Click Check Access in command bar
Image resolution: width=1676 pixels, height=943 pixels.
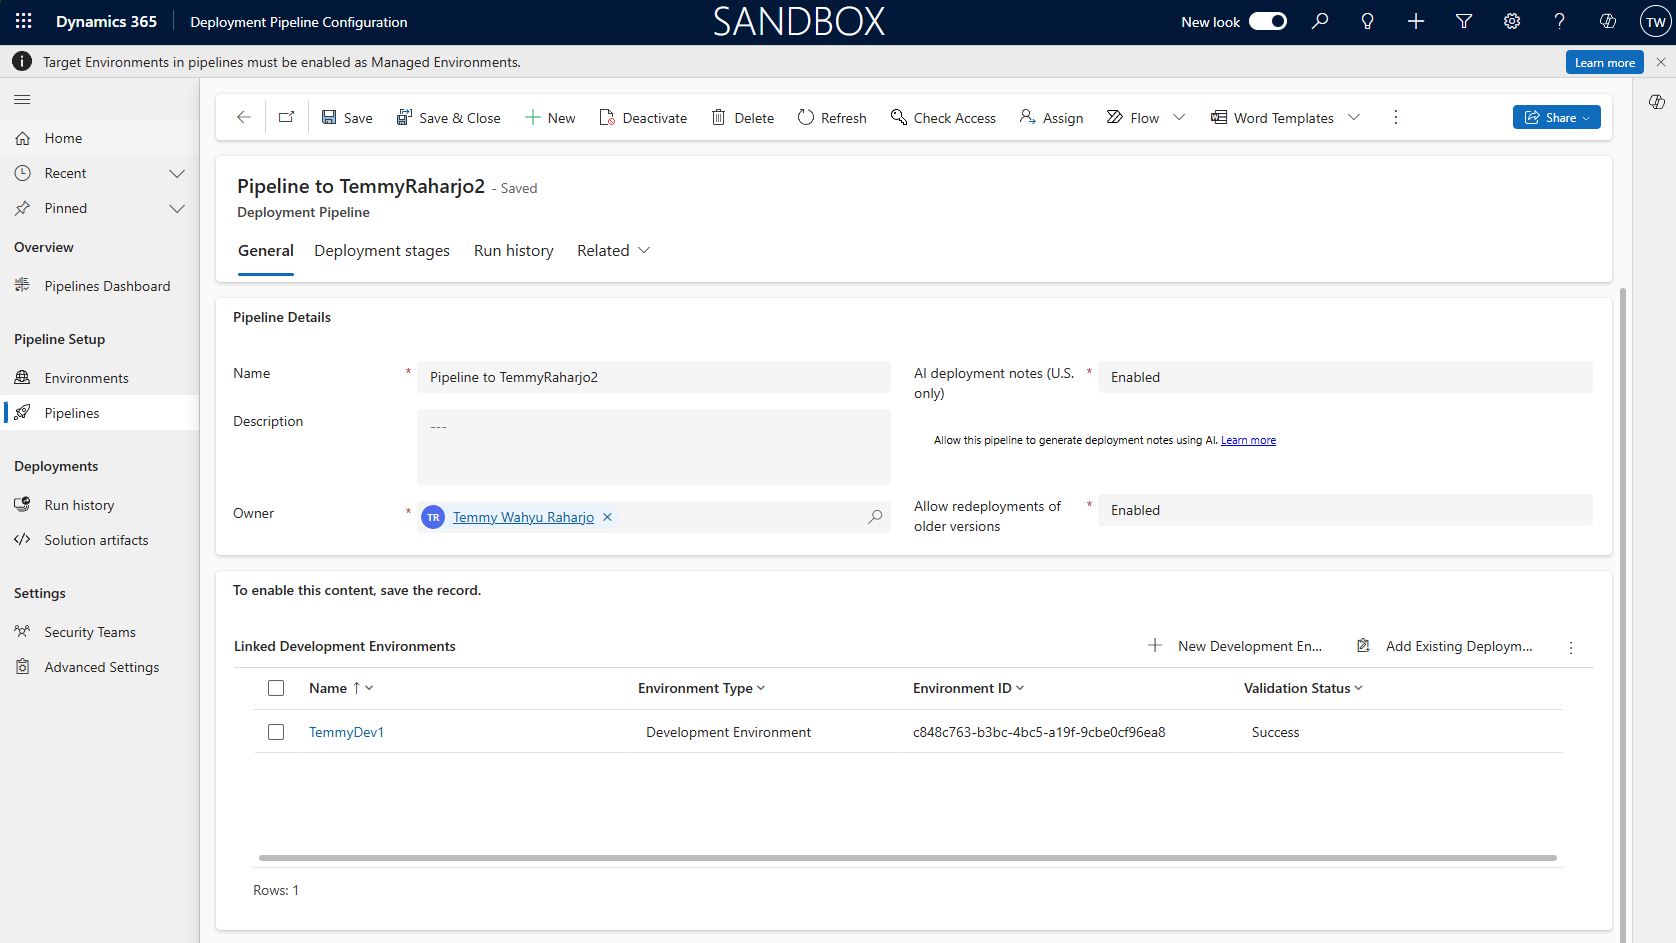(943, 118)
